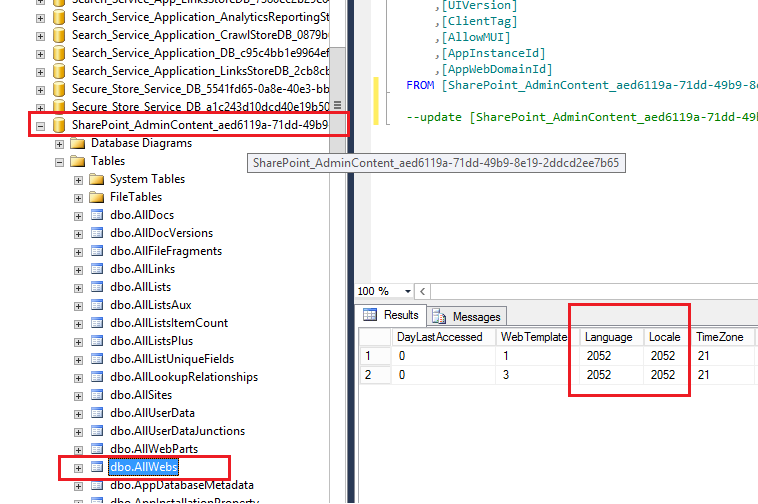Click the Search_Service_Application_CrawlStoreDB database icon
This screenshot has width=758, height=504.
(x=59, y=35)
